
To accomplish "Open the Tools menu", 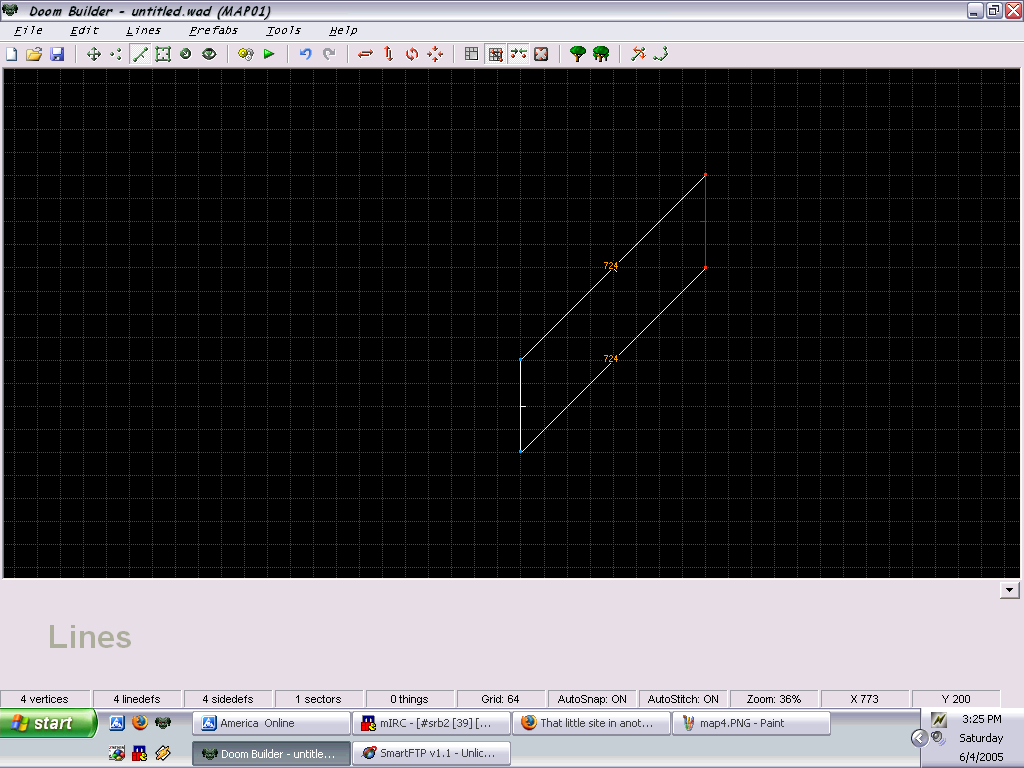I will [283, 31].
